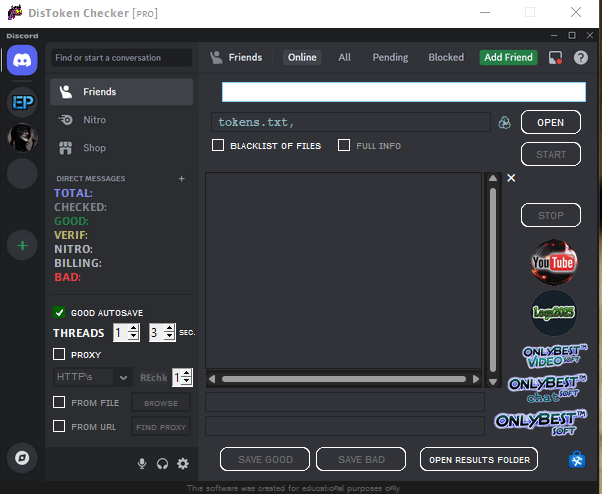Click the FIND PROXY button
The height and width of the screenshot is (494, 602).
pyautogui.click(x=161, y=427)
